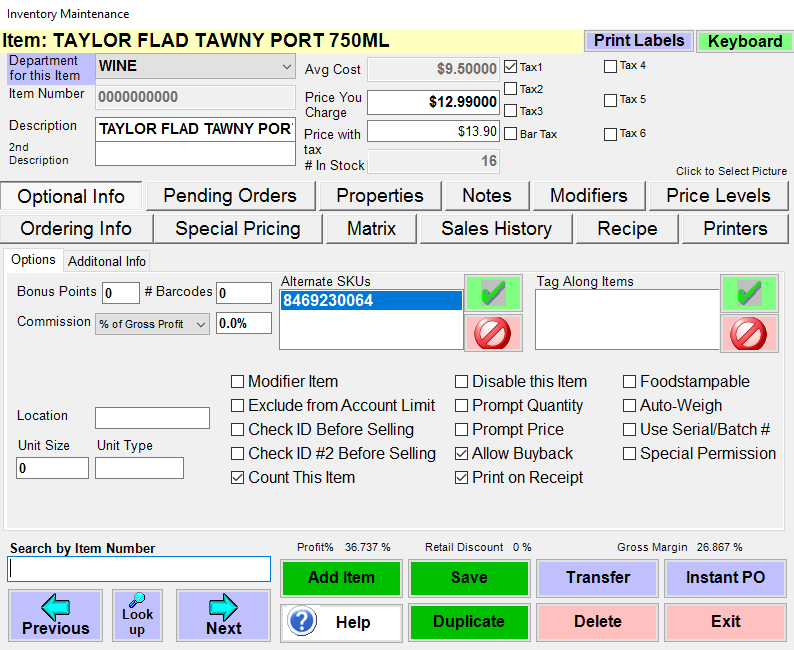
Task: Open the Matrix tab
Action: point(372,229)
